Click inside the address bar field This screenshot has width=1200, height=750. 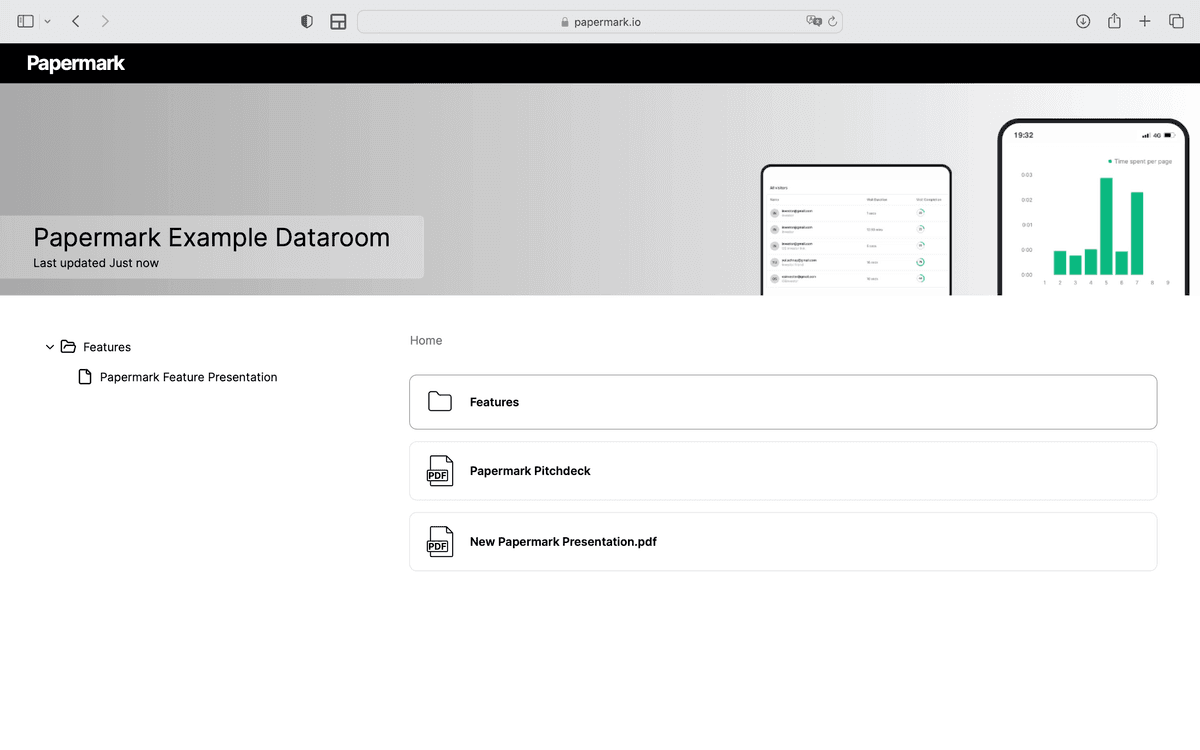pyautogui.click(x=600, y=21)
